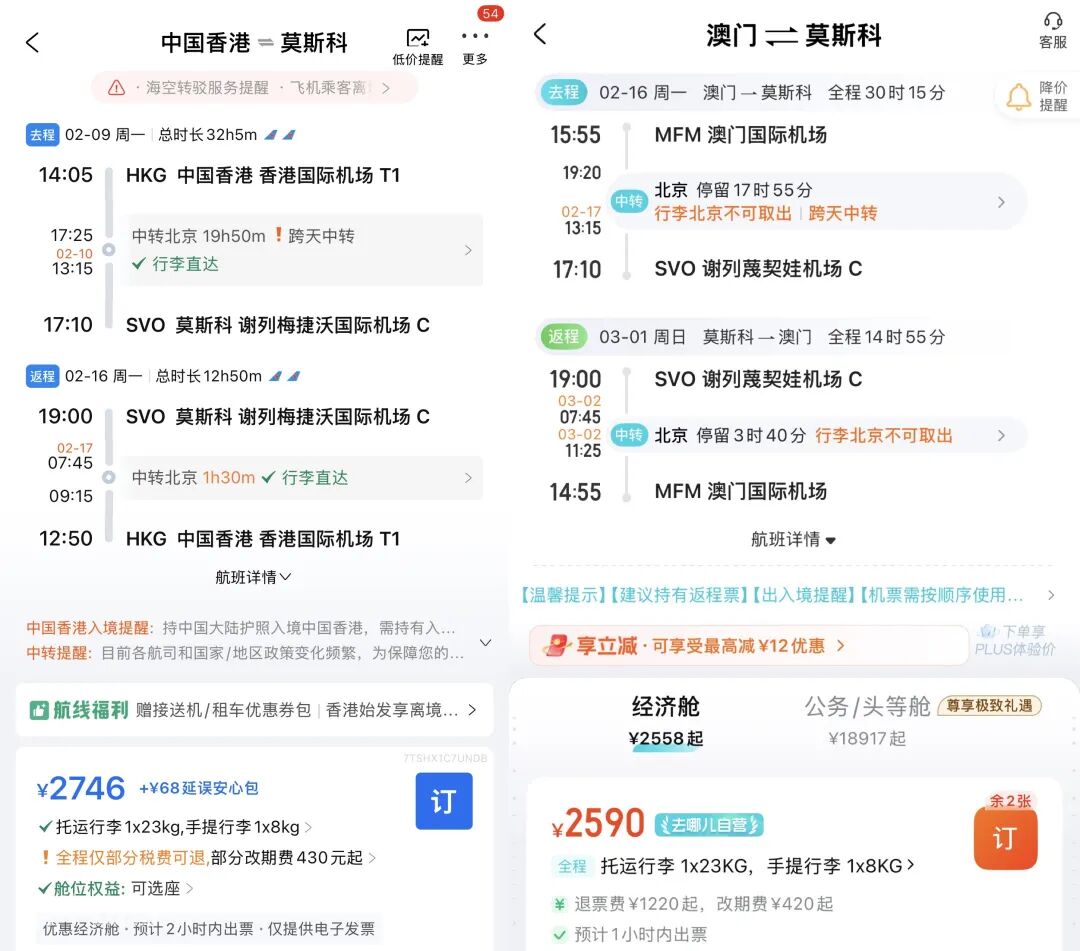The height and width of the screenshot is (951, 1080).
Task: Tap blue 订 button for ¥2746 fare
Action: coord(444,801)
